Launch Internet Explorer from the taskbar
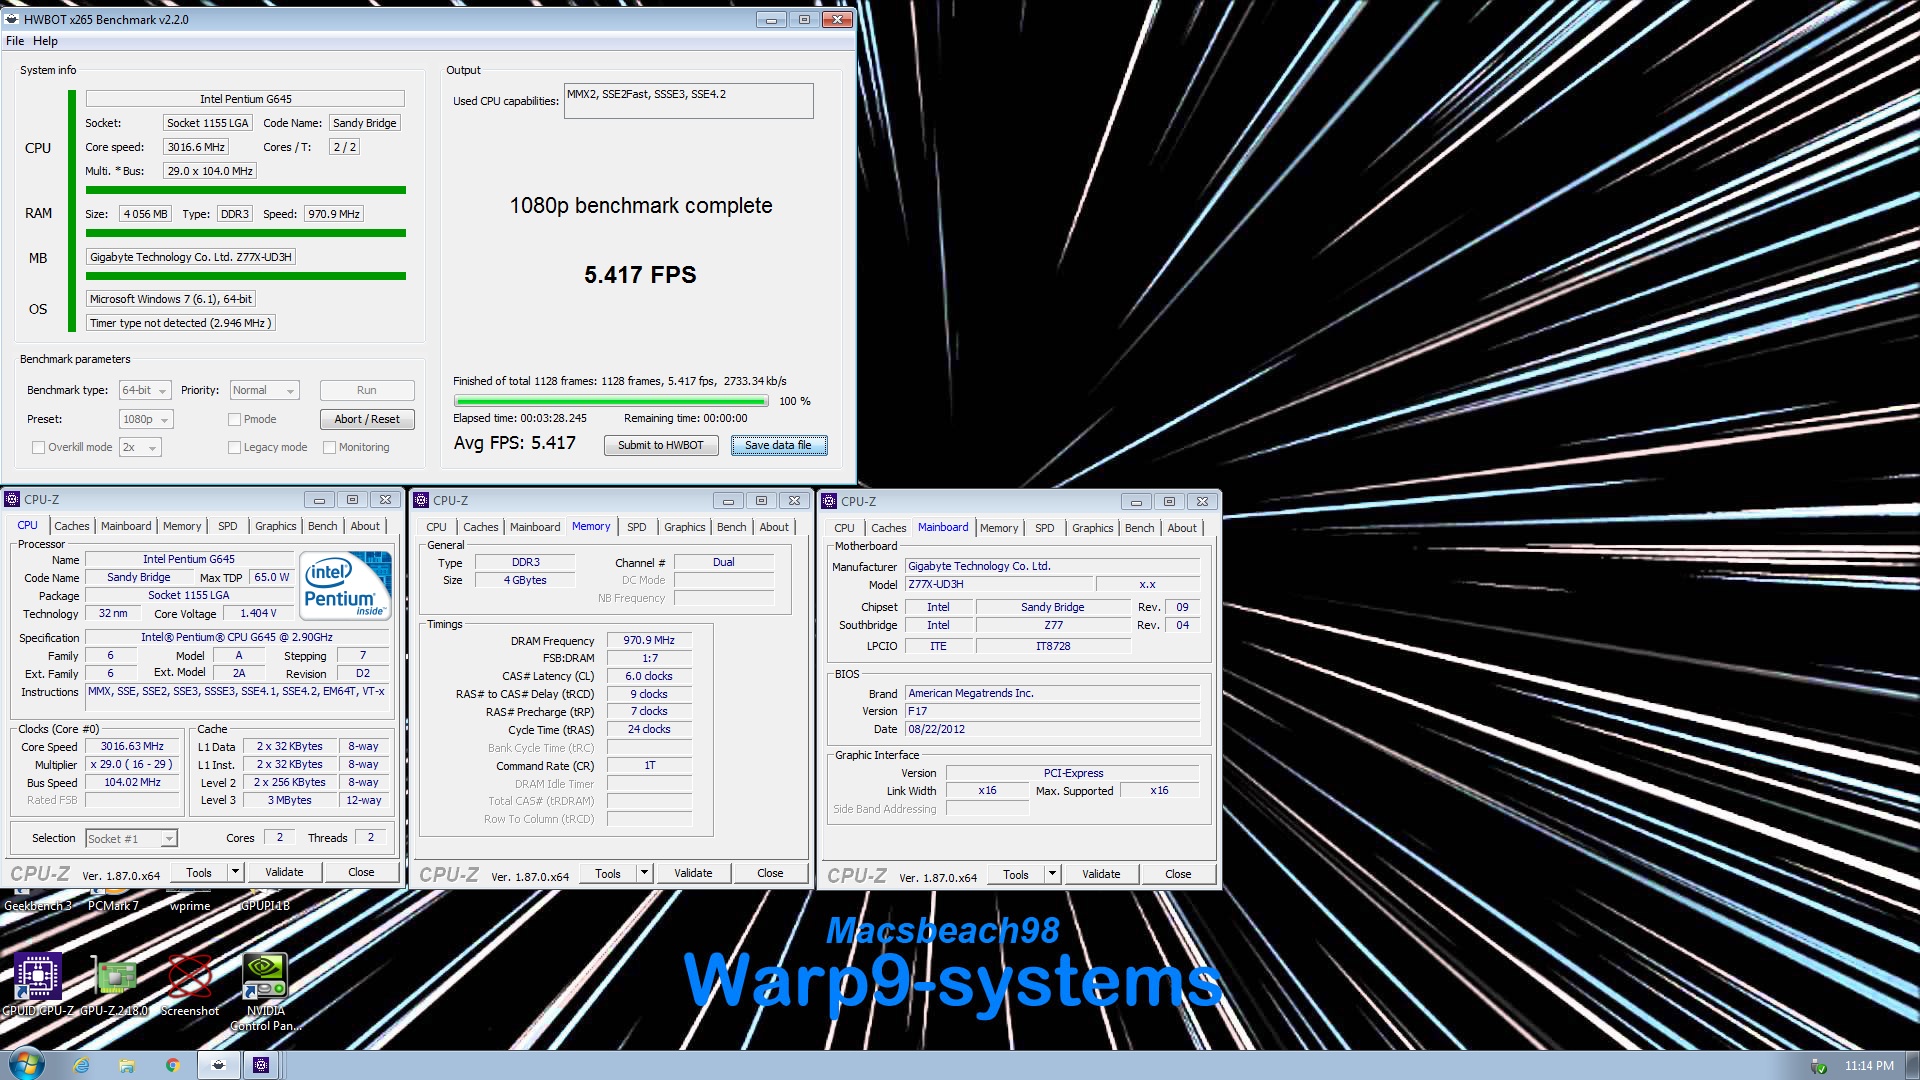1920x1080 pixels. click(x=81, y=1065)
